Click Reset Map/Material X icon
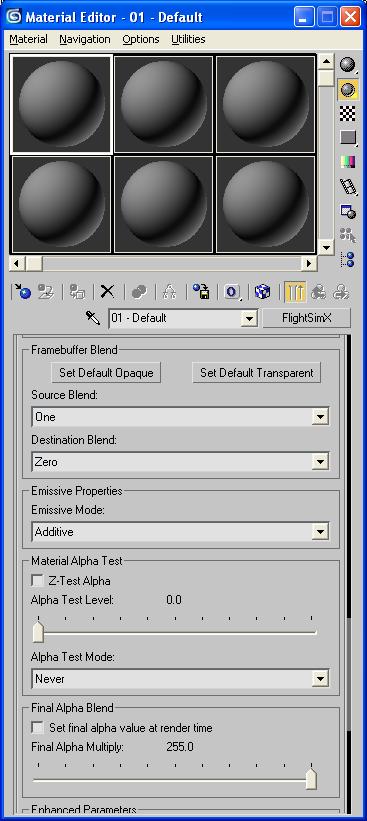 point(107,292)
